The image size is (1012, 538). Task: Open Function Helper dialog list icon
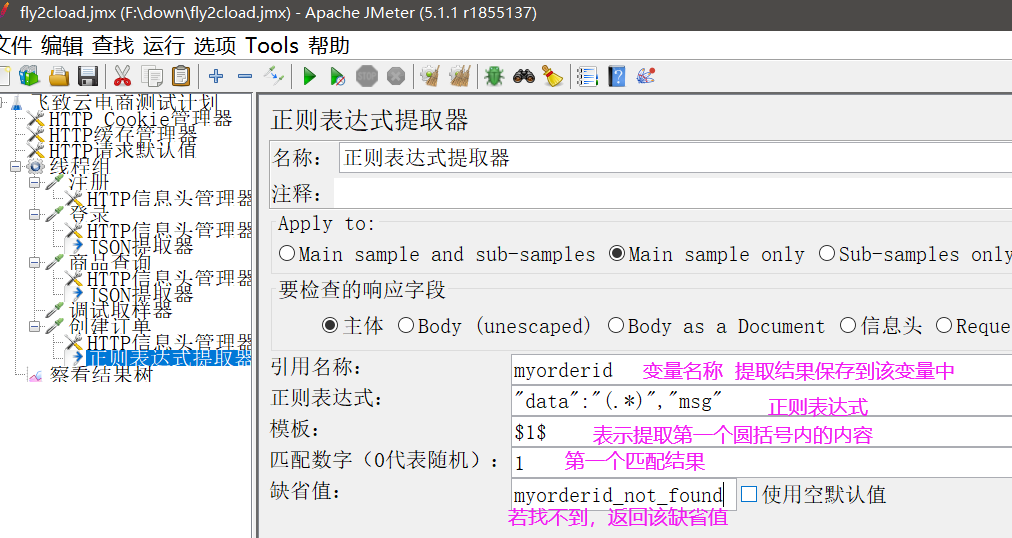point(587,76)
